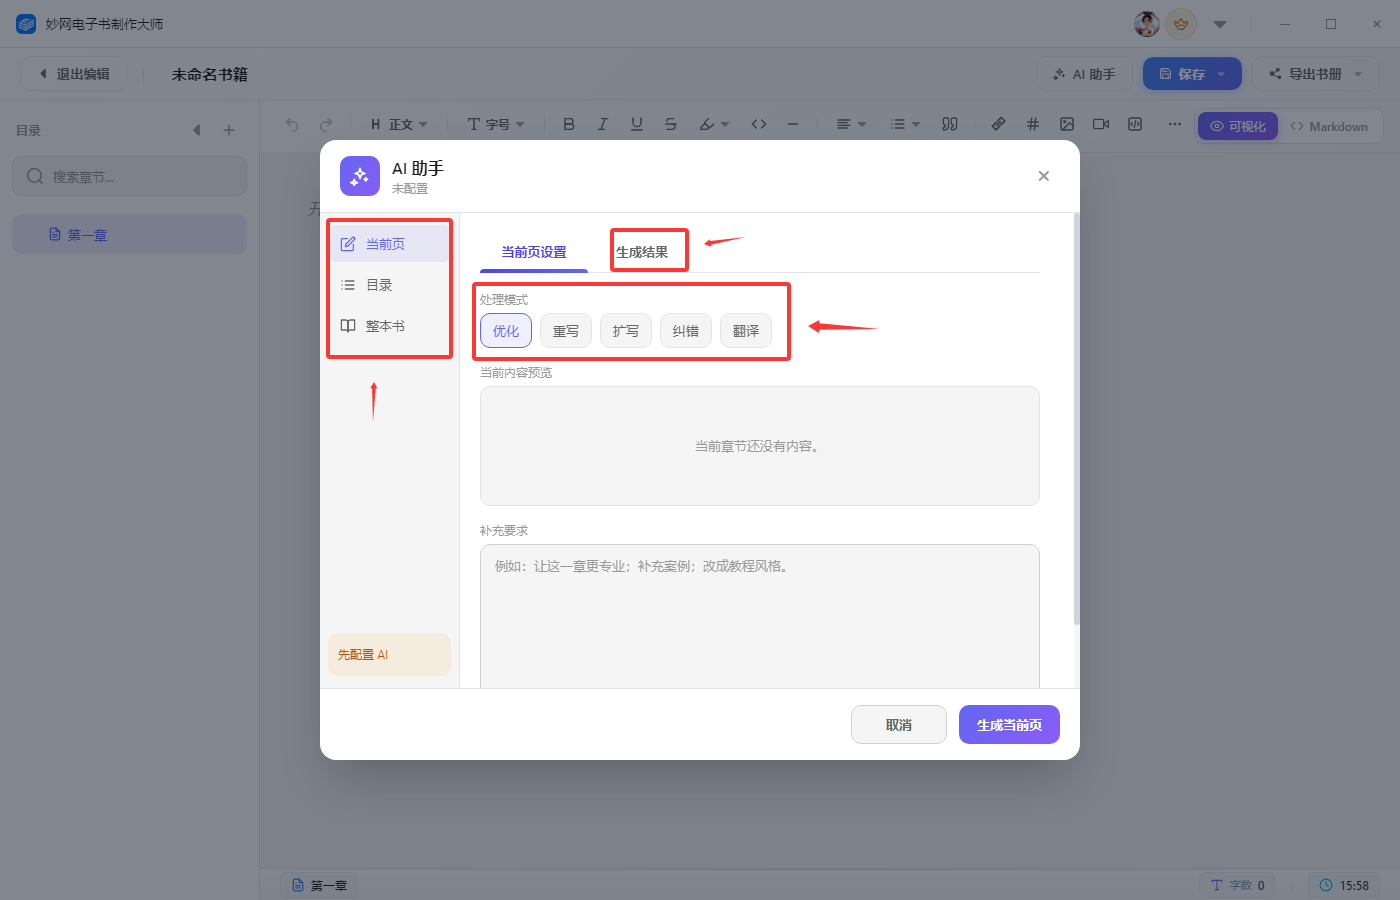
Task: Switch to the 生成结果 tab
Action: pyautogui.click(x=642, y=252)
